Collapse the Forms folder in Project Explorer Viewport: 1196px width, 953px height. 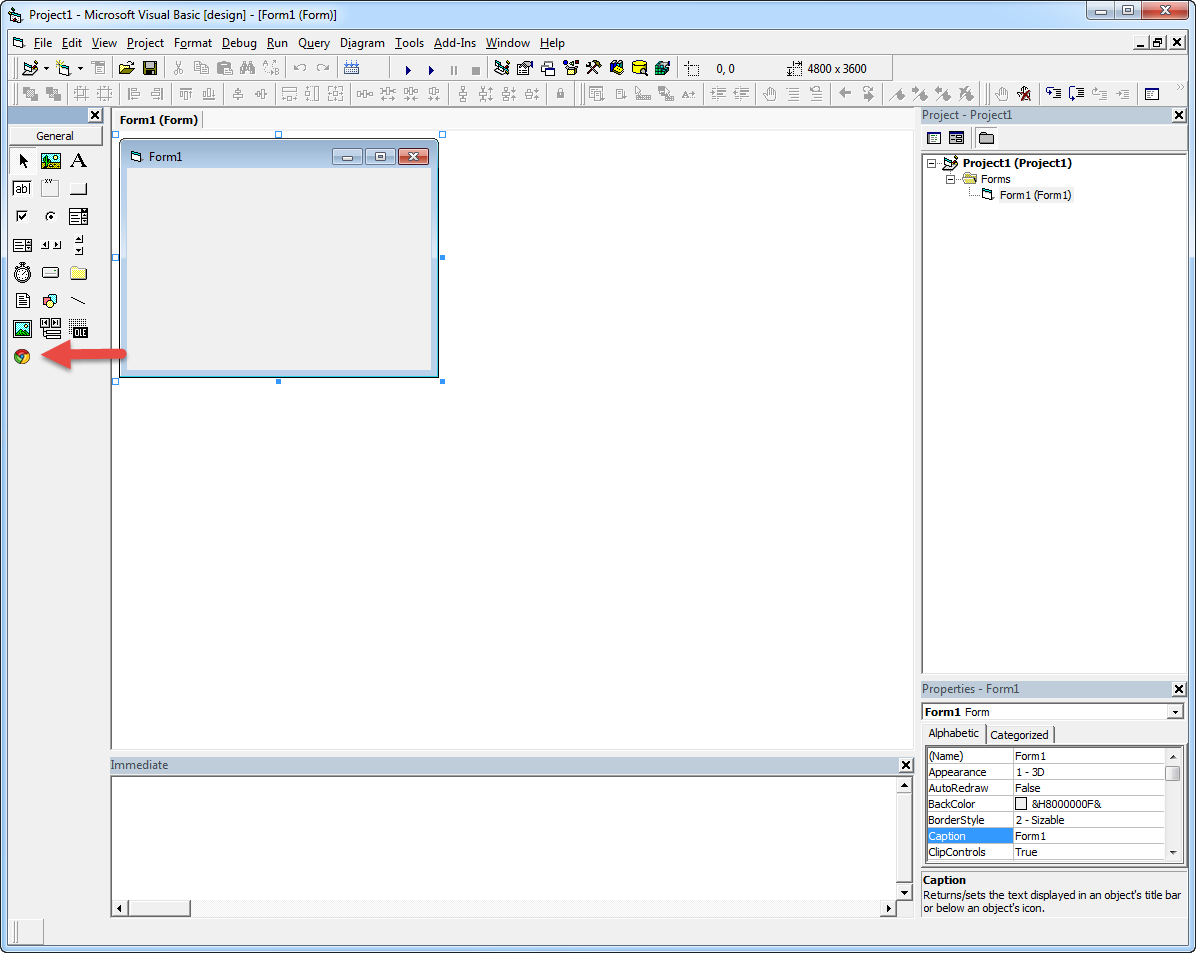pos(951,178)
